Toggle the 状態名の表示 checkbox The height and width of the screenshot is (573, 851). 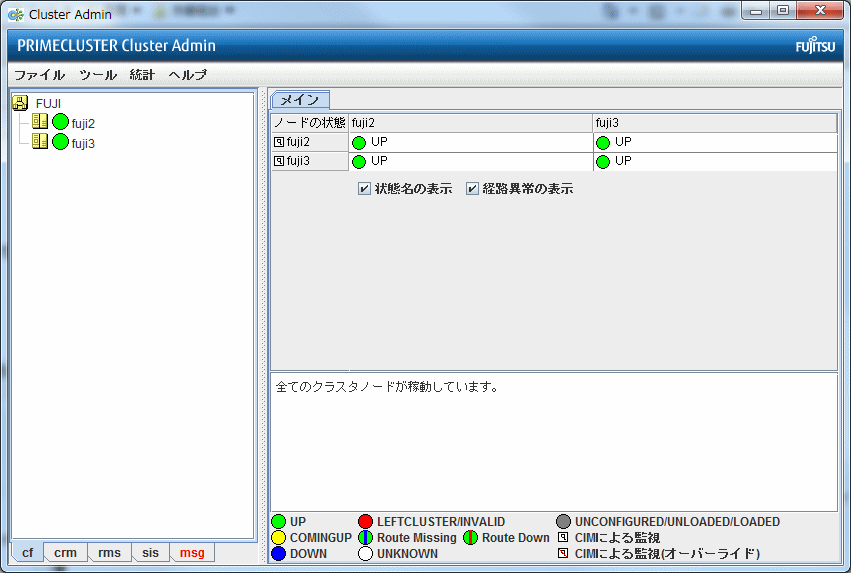tap(364, 189)
